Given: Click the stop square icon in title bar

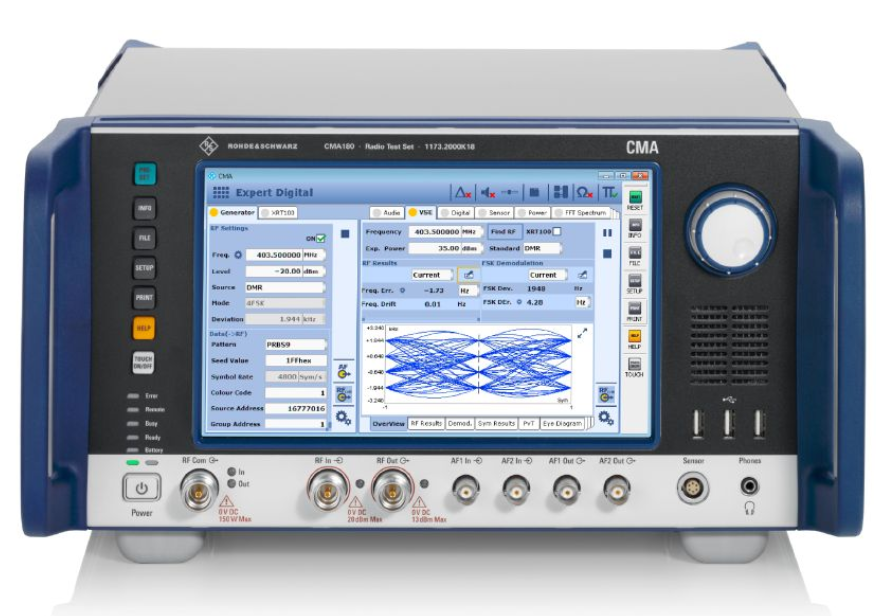Looking at the screenshot, I should (x=535, y=193).
